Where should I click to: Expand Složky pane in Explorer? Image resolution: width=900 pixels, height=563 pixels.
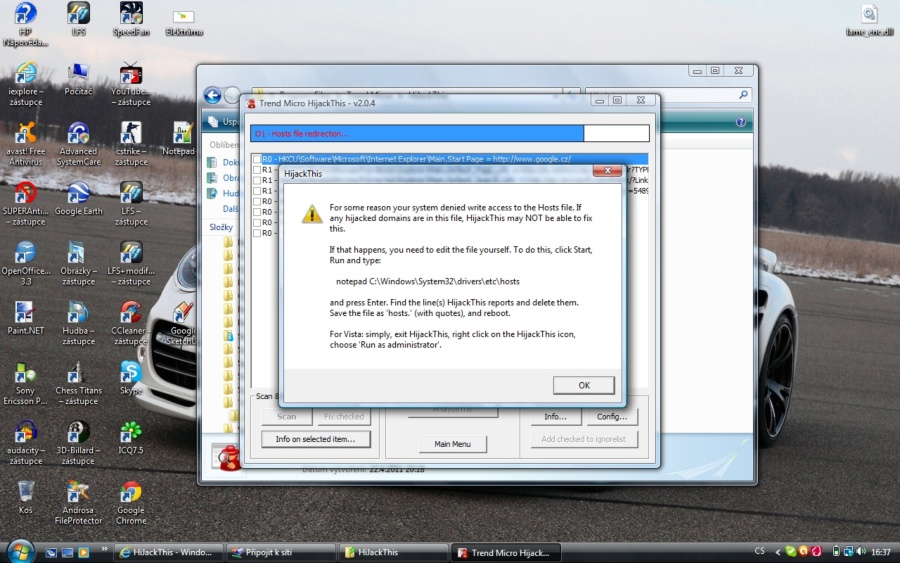(x=221, y=227)
